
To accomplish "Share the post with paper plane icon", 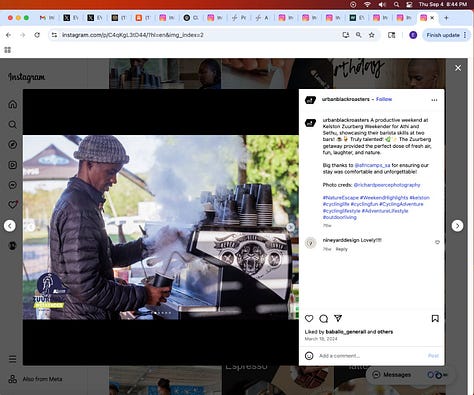I will point(338,318).
